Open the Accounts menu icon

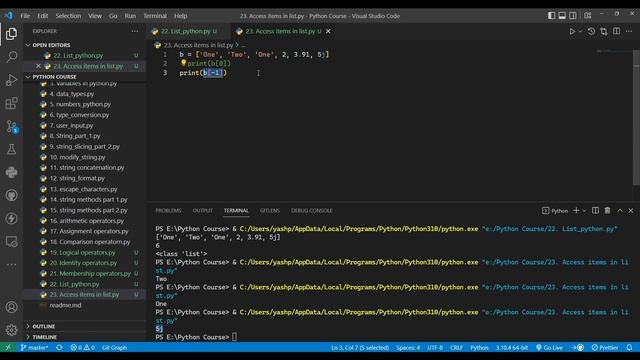(x=11, y=307)
